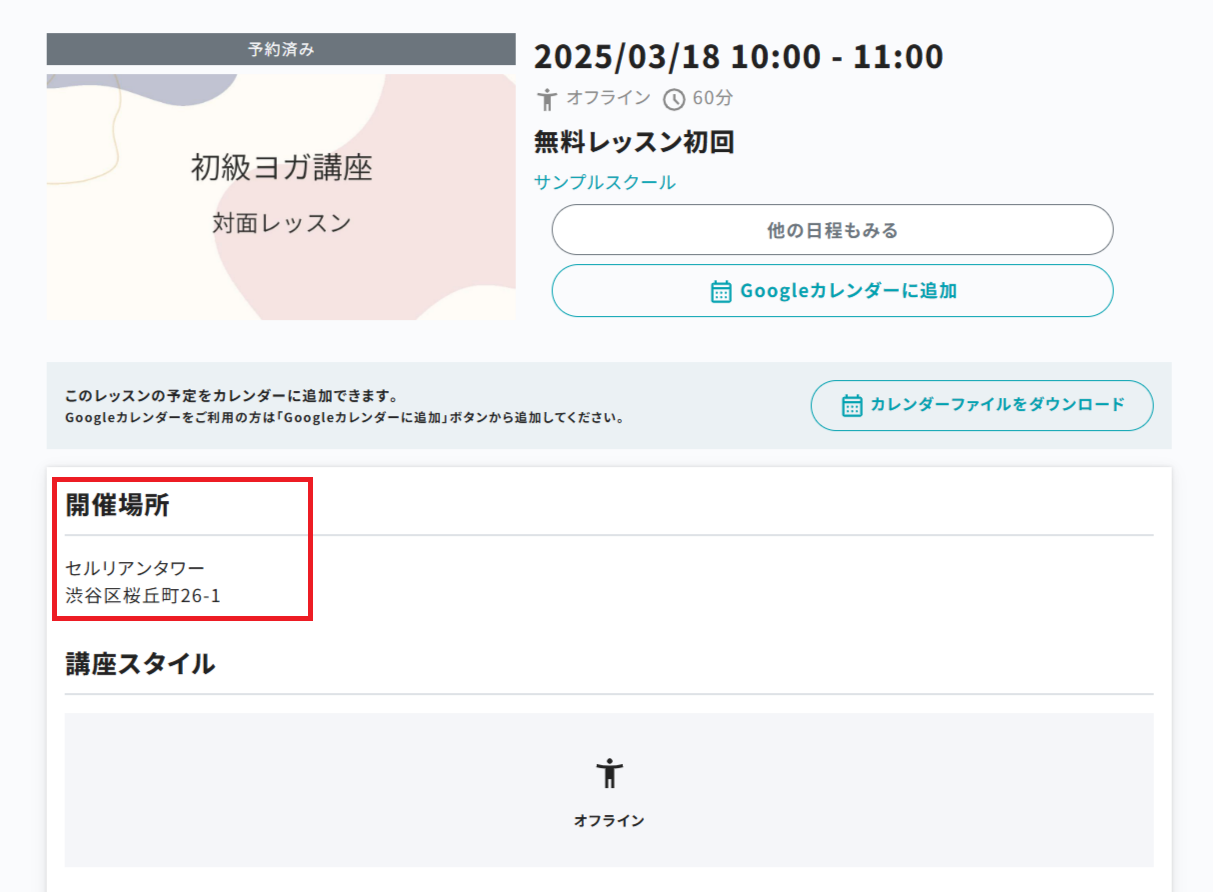
Task: Click the 無料レッスン初回 lesson title
Action: (634, 142)
